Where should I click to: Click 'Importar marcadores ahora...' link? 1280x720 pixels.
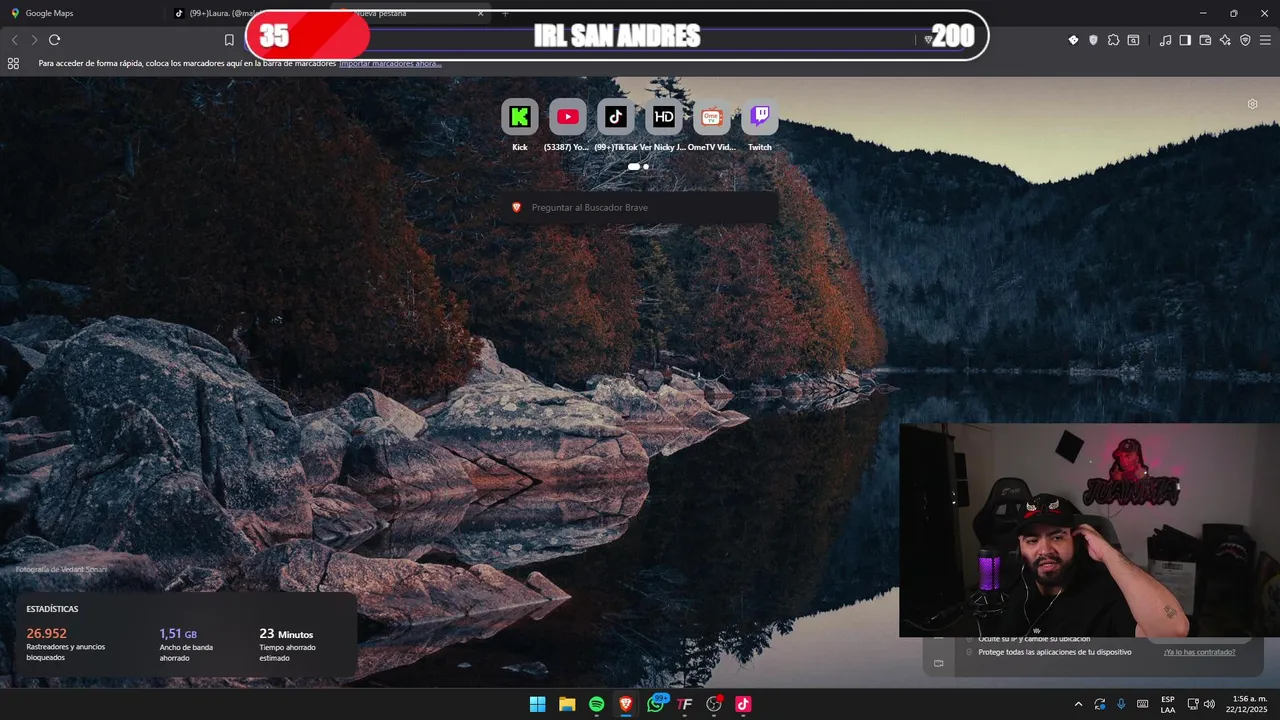tap(390, 63)
